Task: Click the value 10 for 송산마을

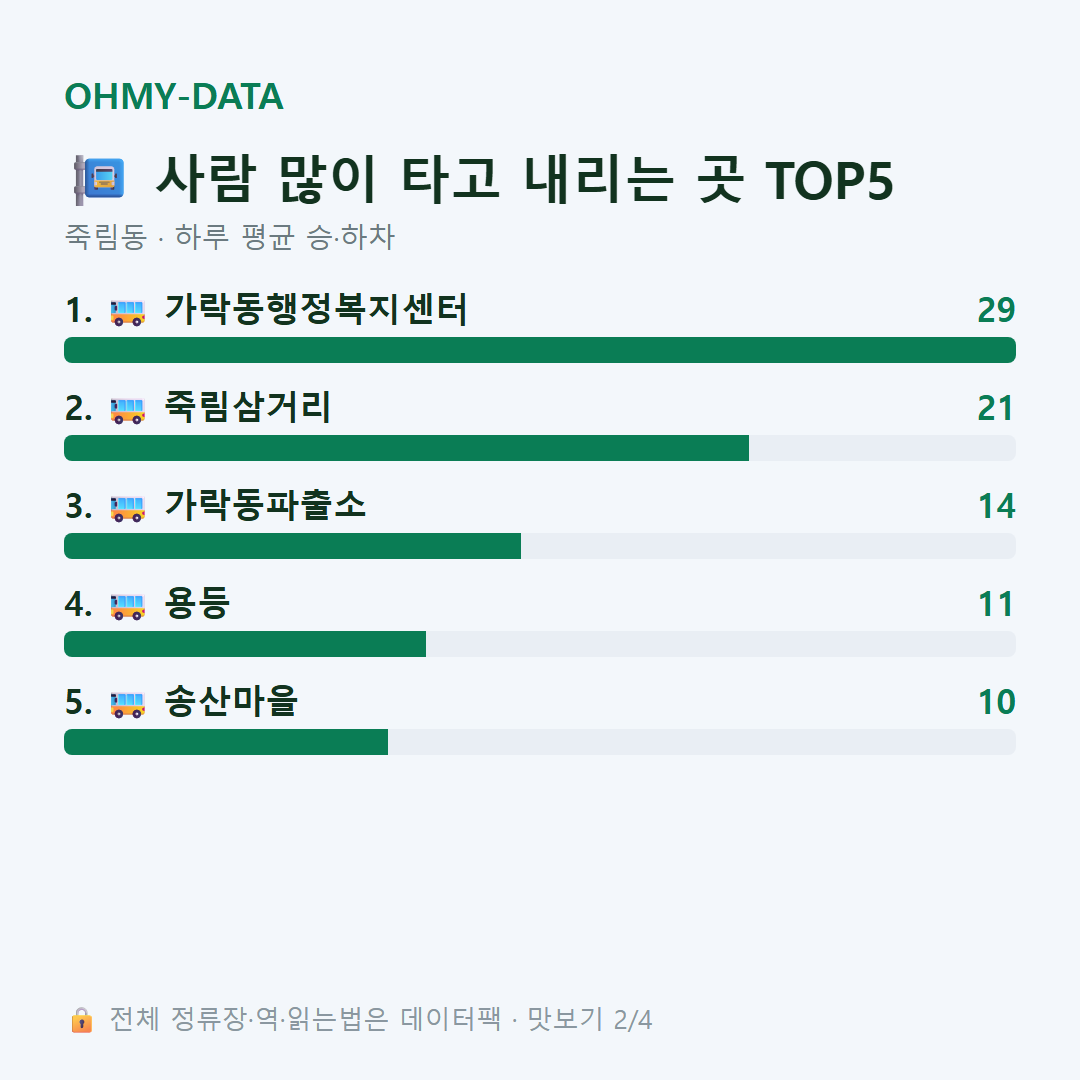Action: [x=997, y=702]
